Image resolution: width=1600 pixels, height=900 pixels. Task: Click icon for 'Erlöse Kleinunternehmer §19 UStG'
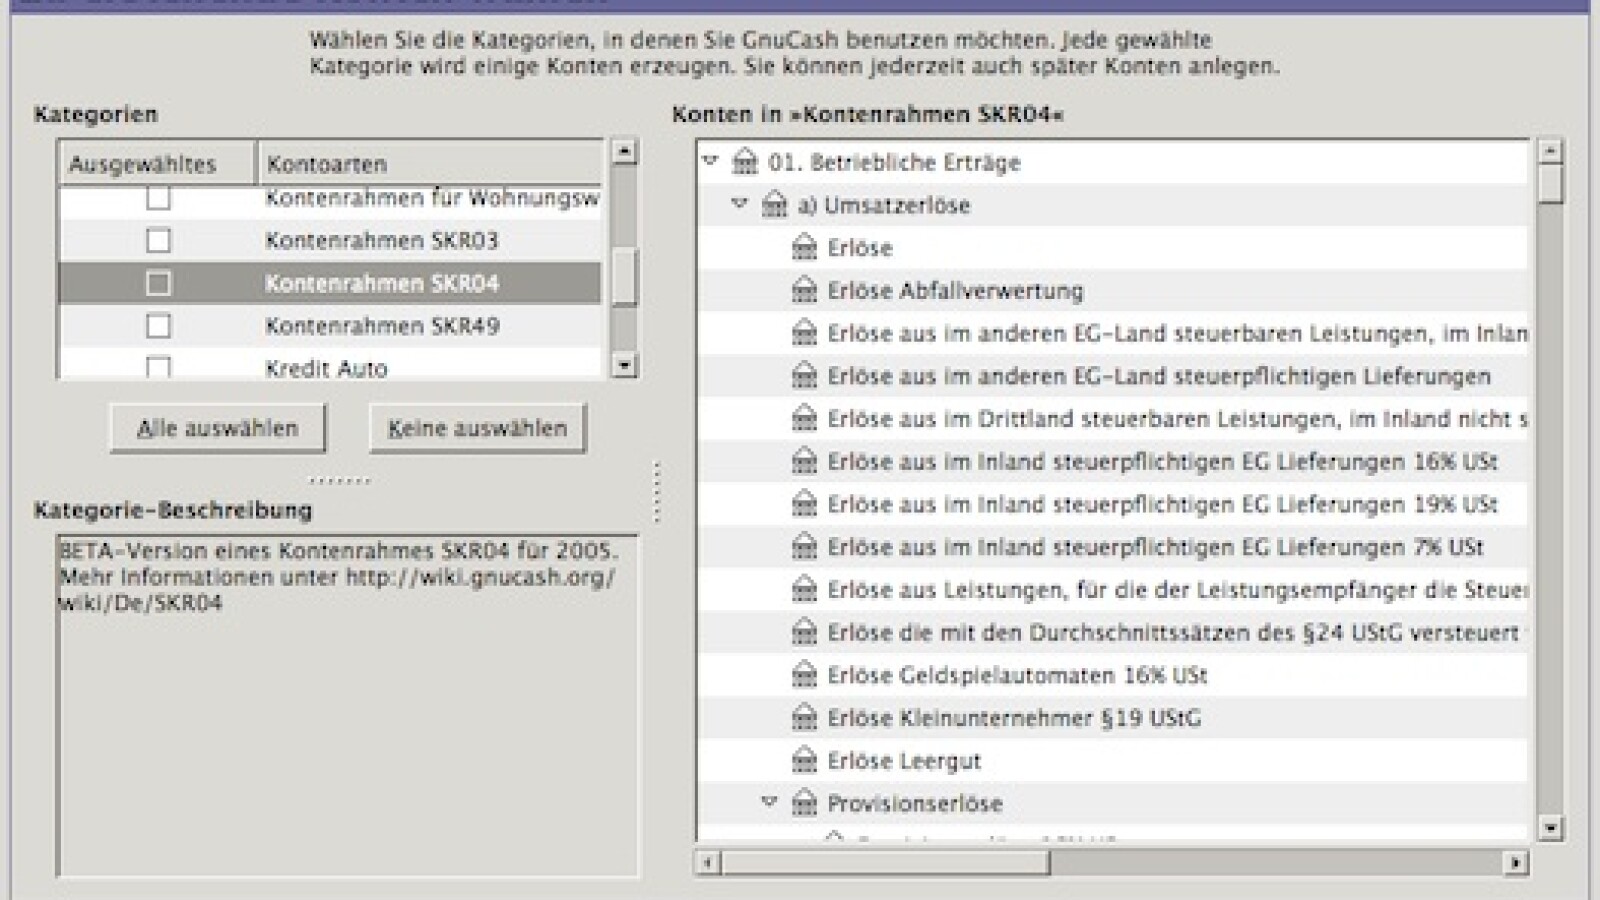click(x=804, y=718)
